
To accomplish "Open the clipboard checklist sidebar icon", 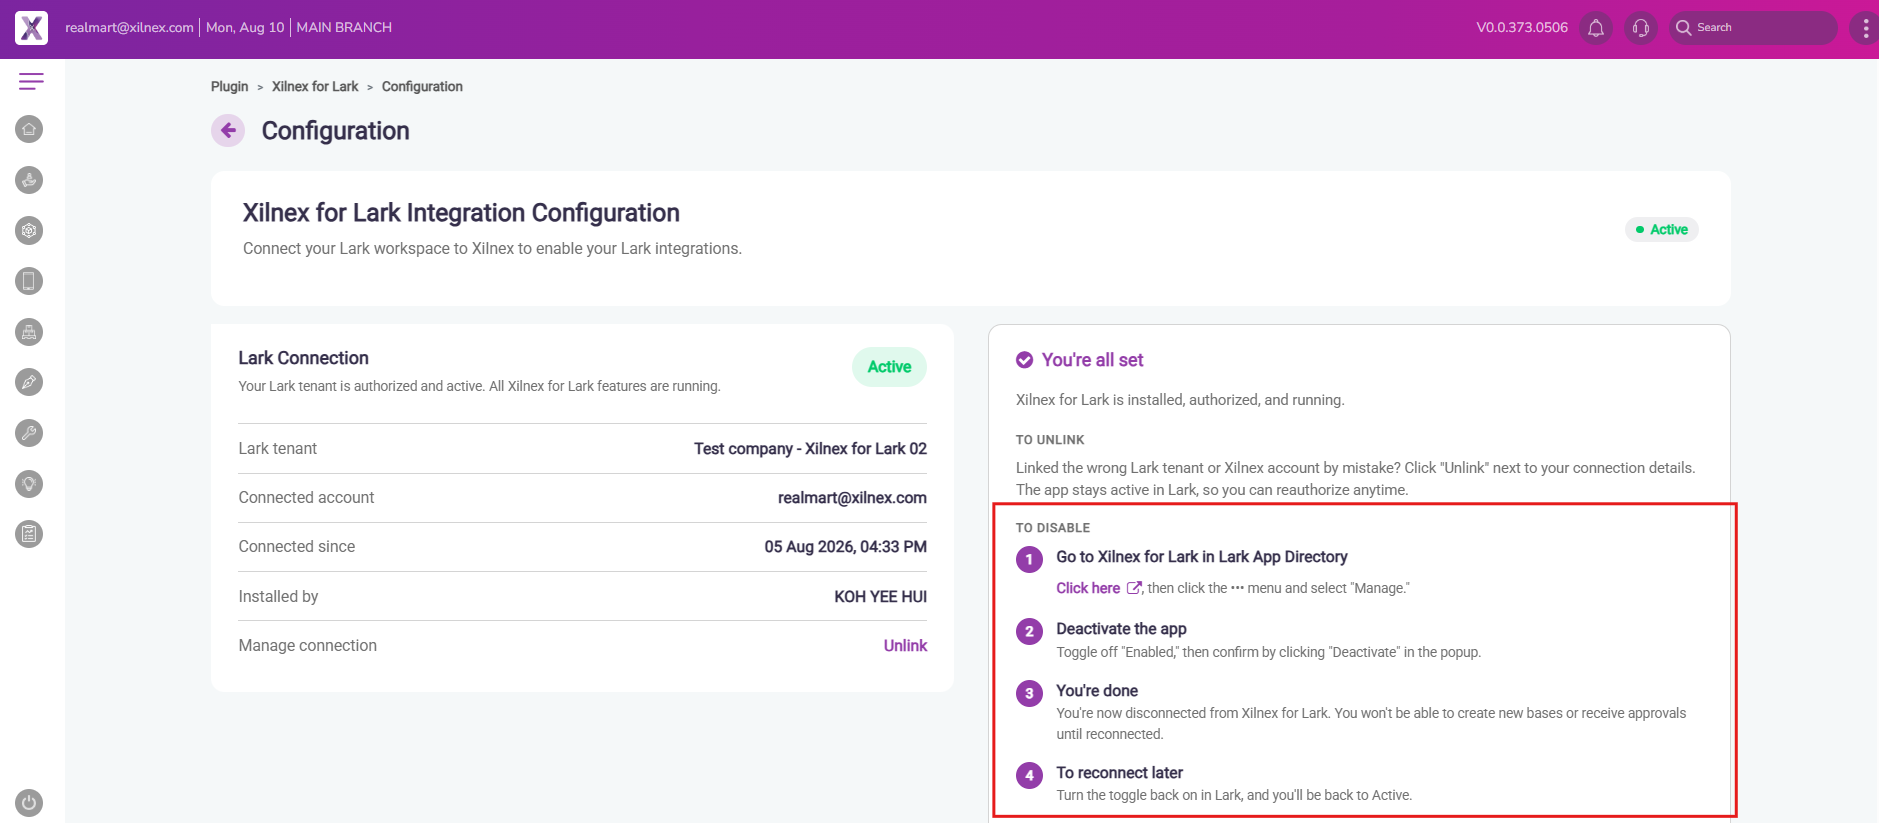I will click(29, 534).
